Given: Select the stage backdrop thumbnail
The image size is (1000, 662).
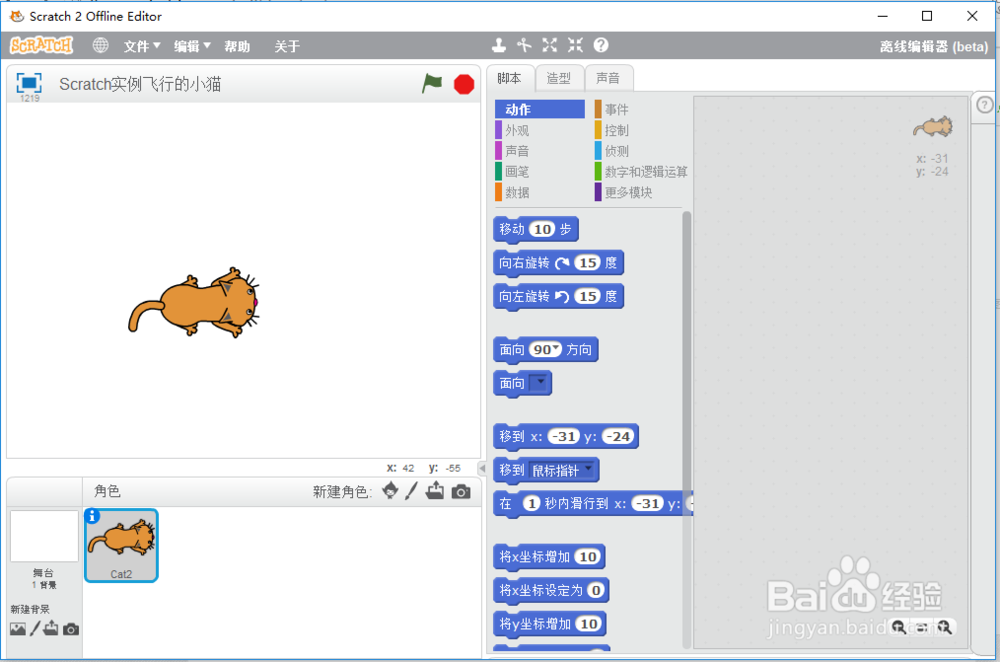Looking at the screenshot, I should point(44,536).
